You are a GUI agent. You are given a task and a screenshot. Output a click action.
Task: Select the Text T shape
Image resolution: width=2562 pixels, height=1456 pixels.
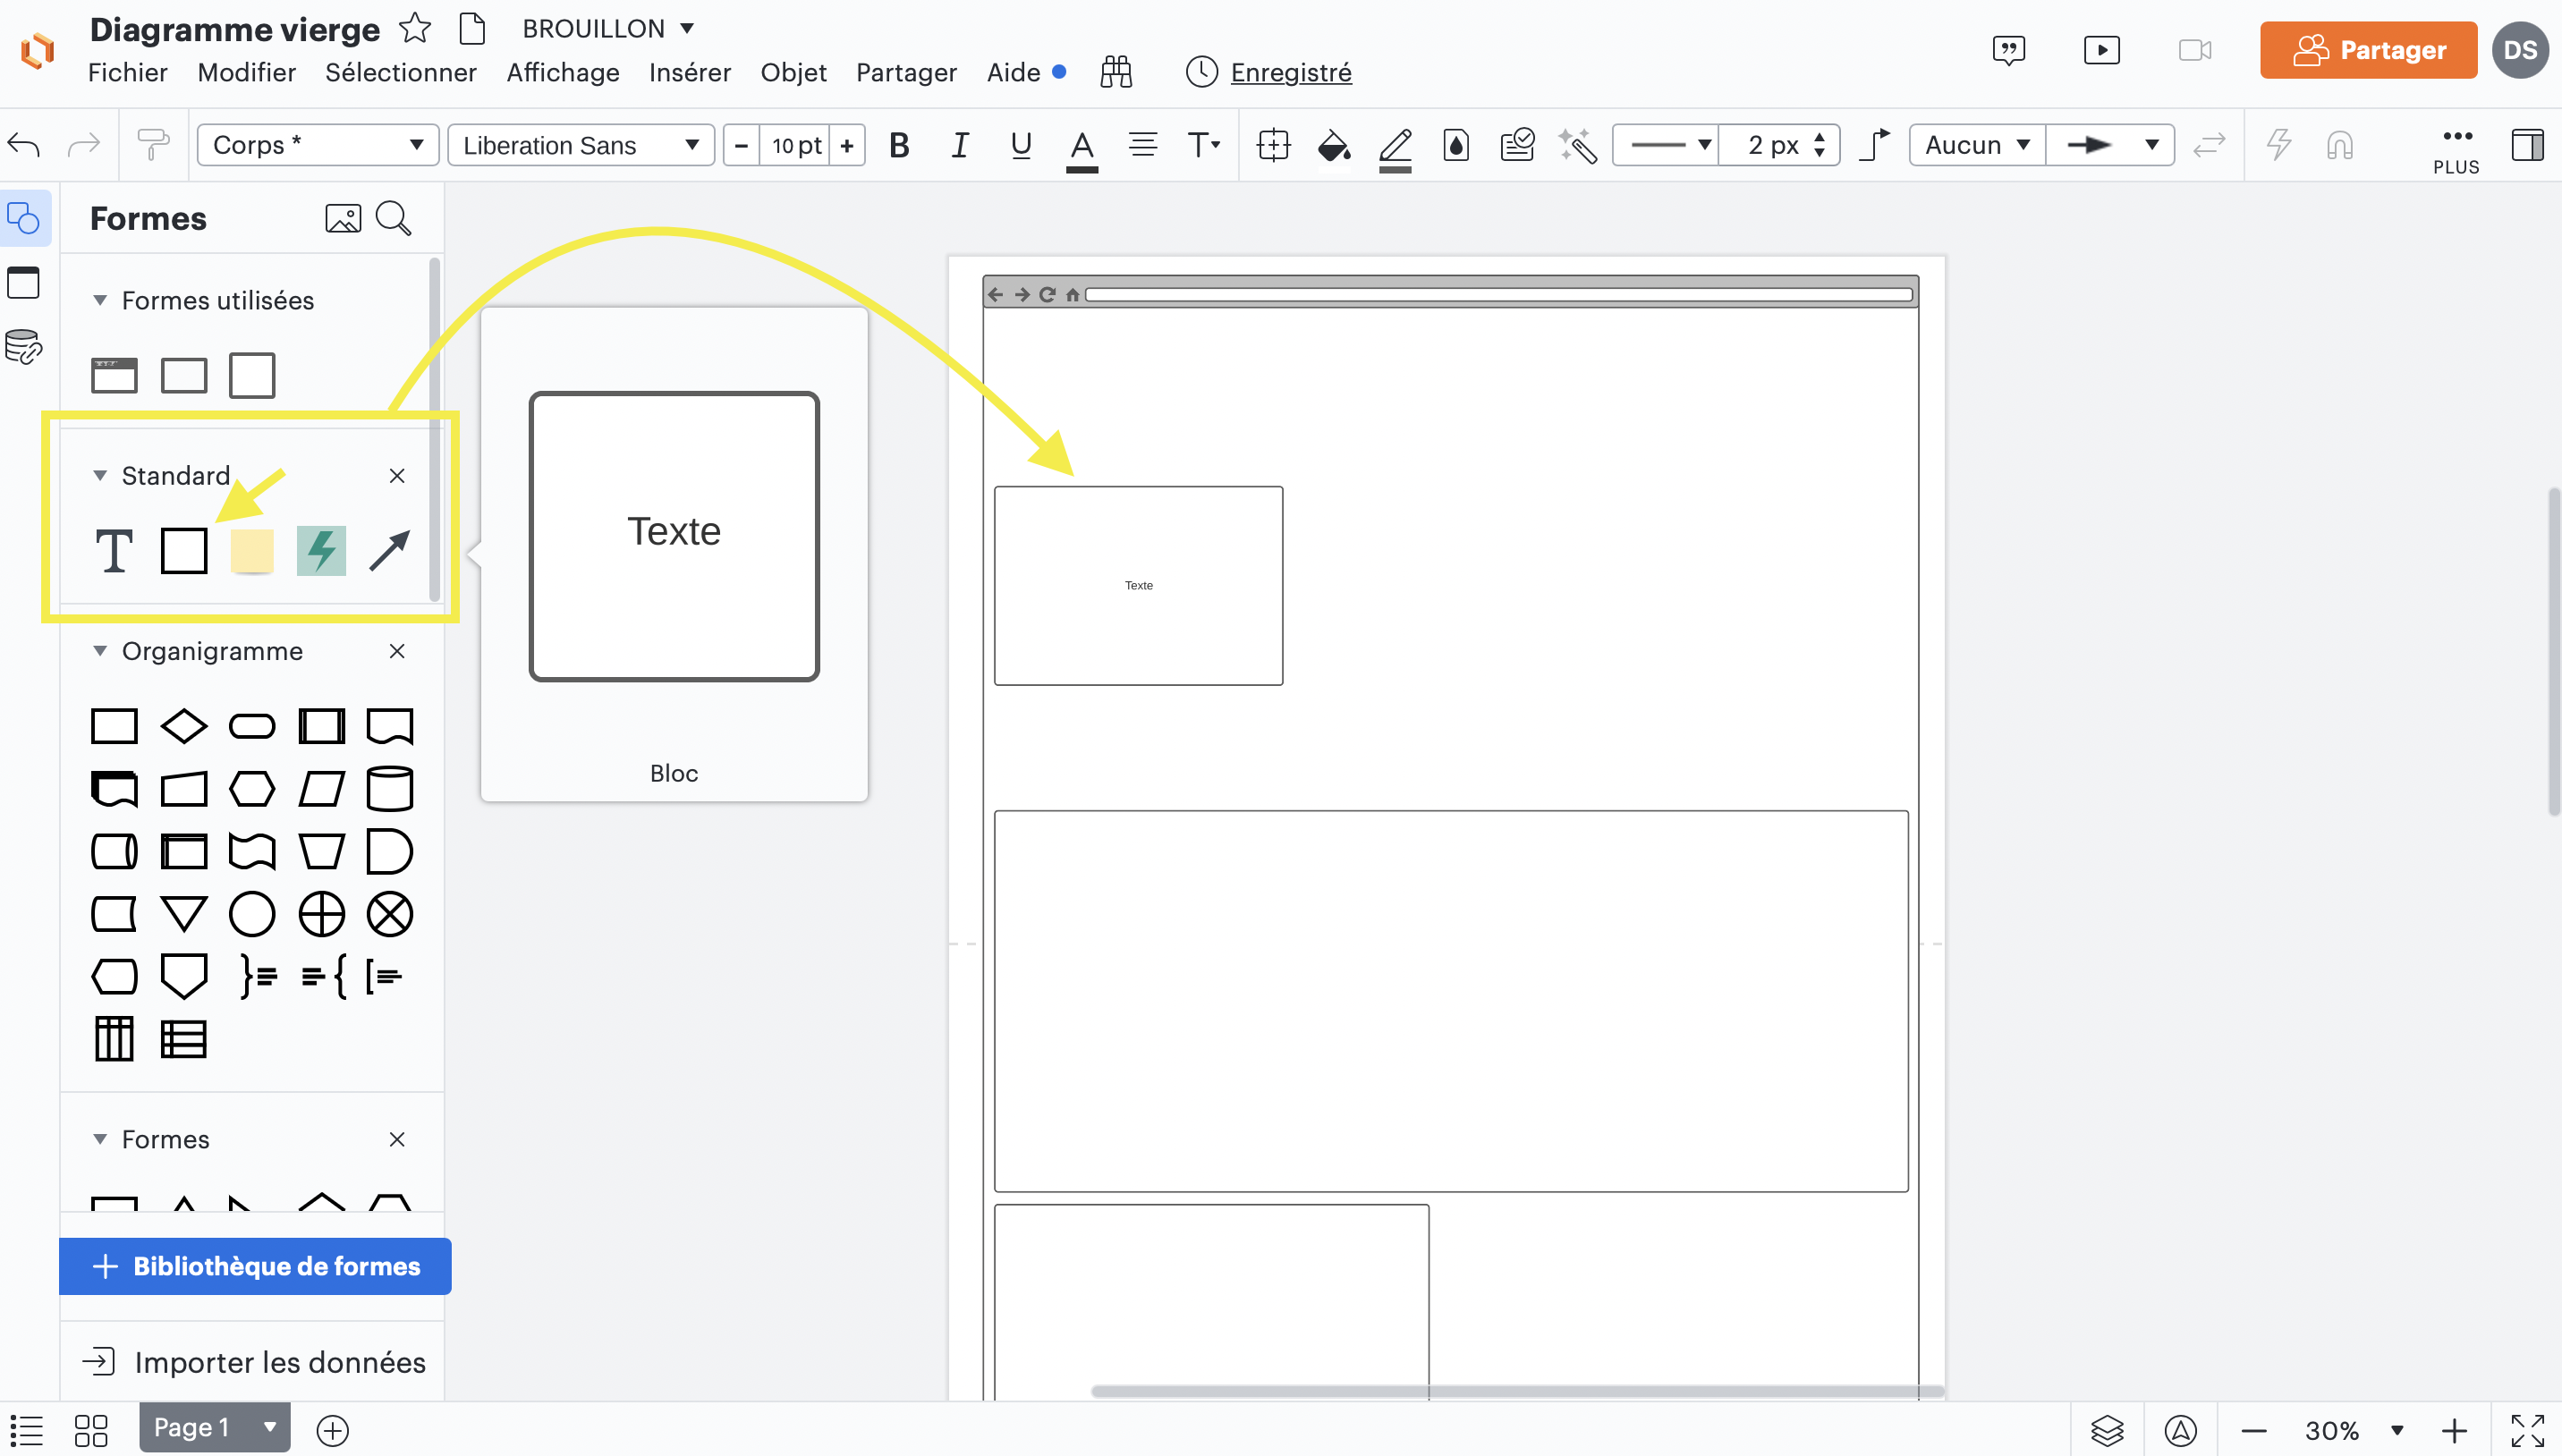coord(114,551)
